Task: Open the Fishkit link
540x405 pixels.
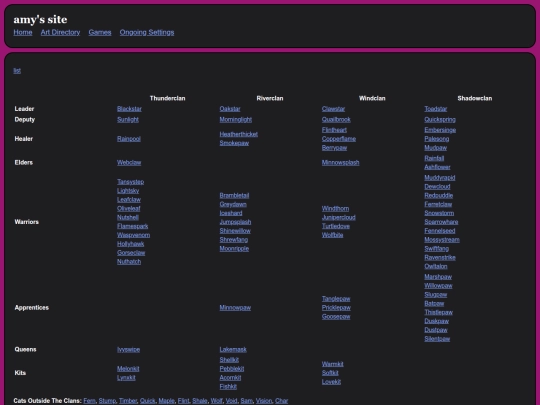Action: (228, 387)
